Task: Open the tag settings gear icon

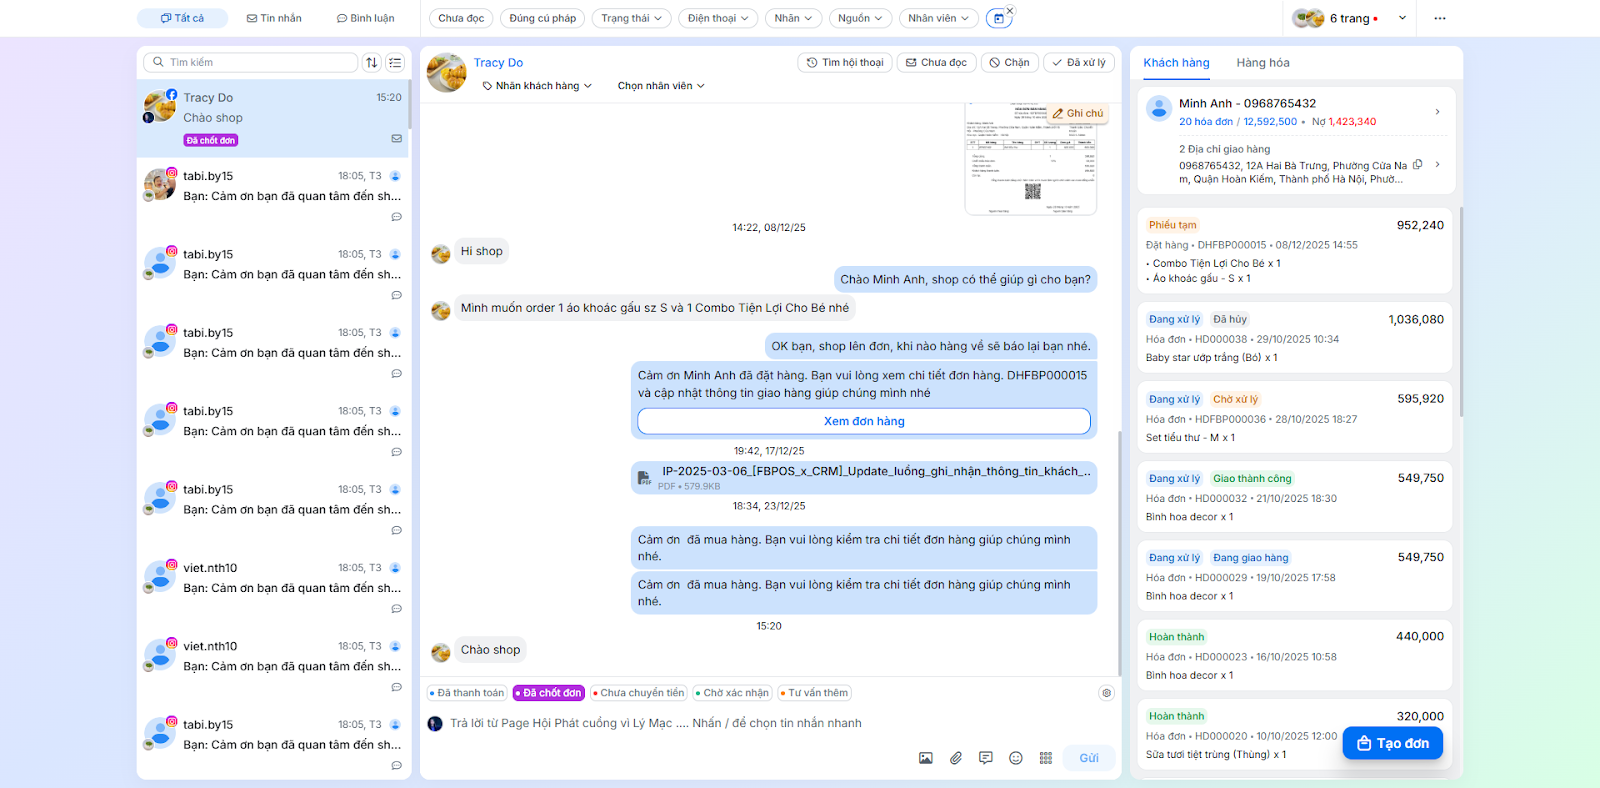Action: click(x=1106, y=693)
